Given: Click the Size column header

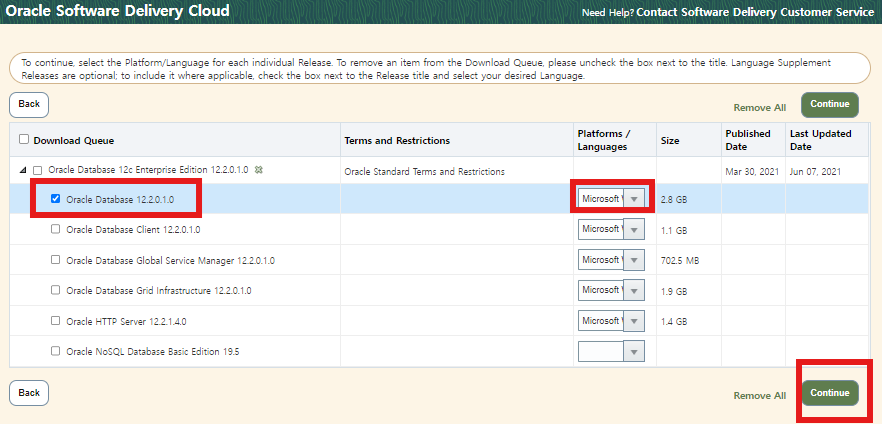Looking at the screenshot, I should click(670, 141).
